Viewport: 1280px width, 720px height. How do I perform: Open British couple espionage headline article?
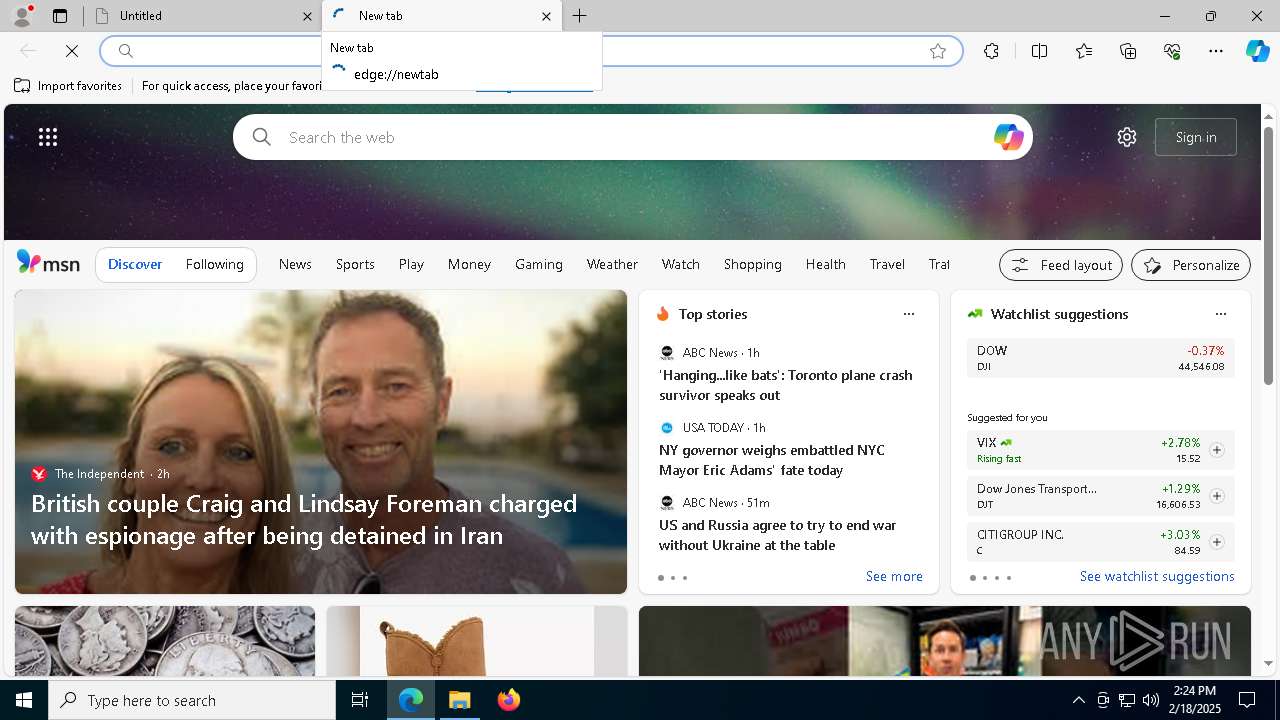tap(304, 519)
